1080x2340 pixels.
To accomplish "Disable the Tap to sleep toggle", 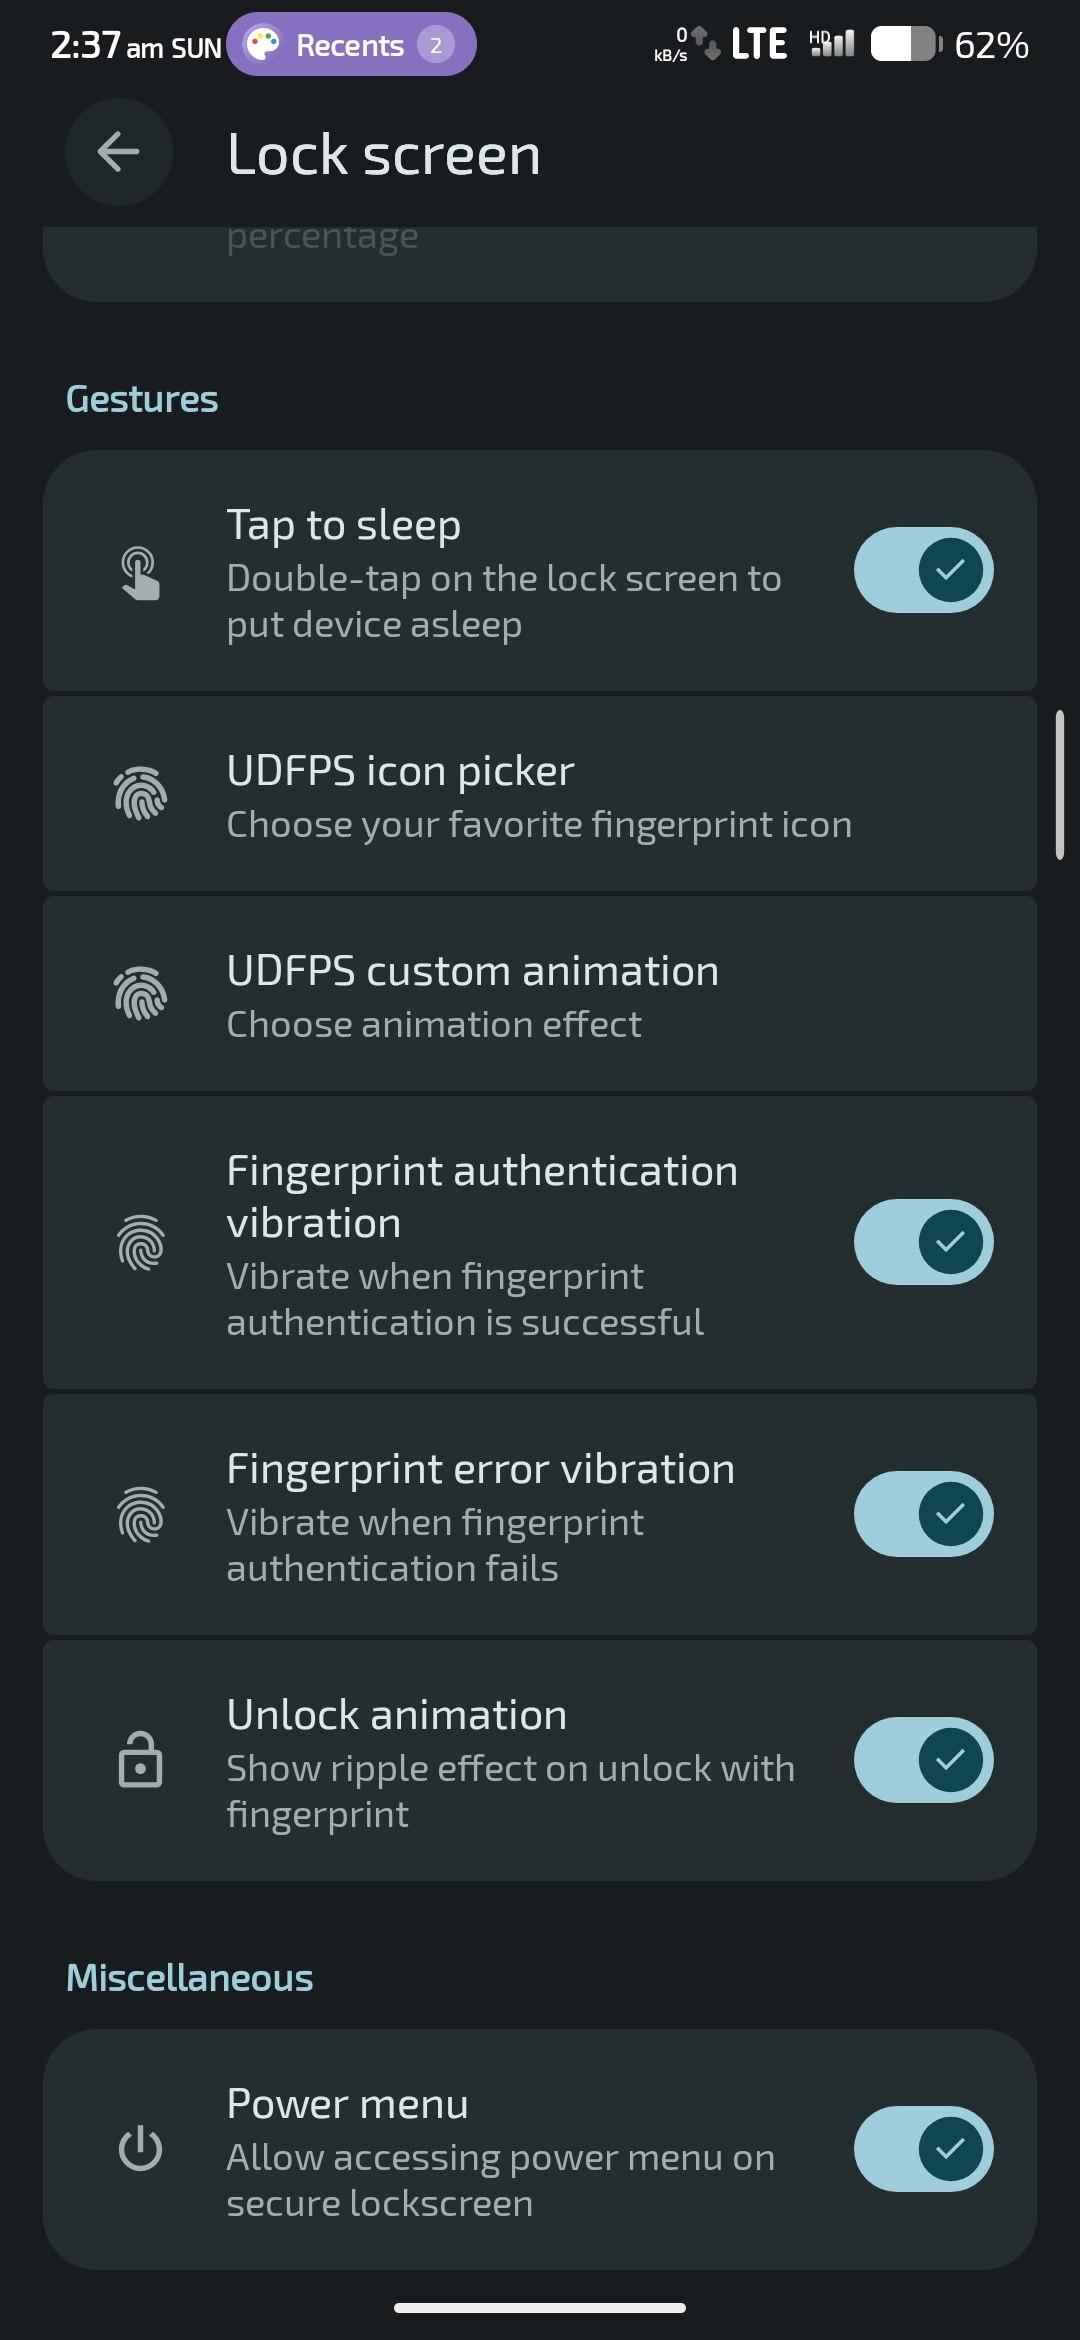I will [923, 570].
